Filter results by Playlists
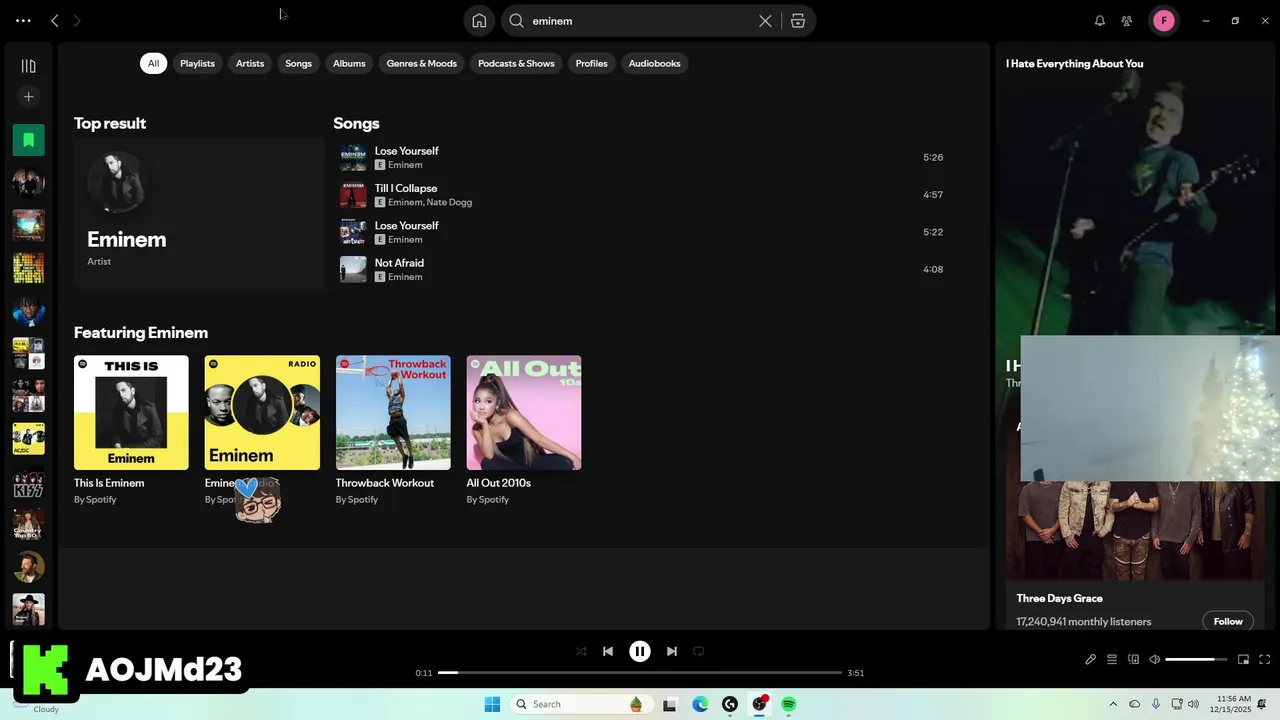Image resolution: width=1280 pixels, height=720 pixels. (197, 63)
